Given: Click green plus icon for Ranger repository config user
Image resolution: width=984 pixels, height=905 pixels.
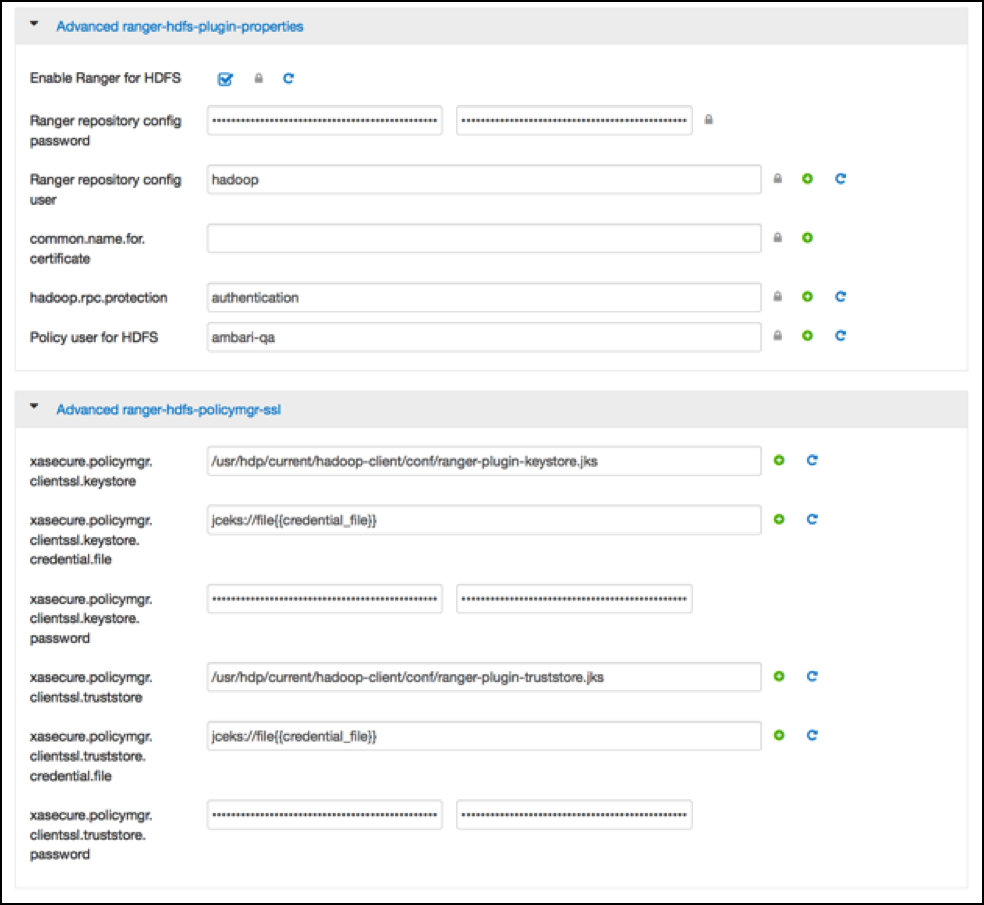Looking at the screenshot, I should tap(807, 179).
